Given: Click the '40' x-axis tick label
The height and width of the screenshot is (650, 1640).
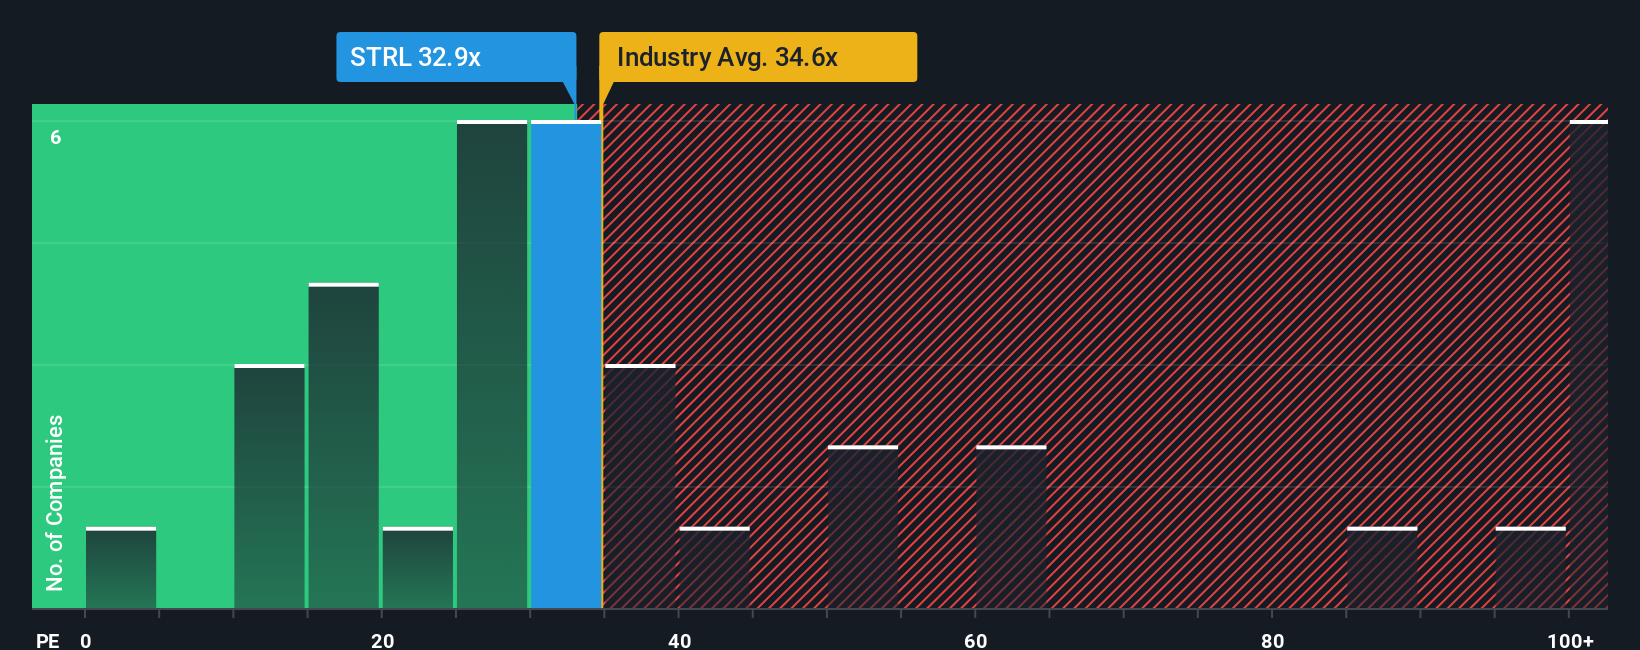Looking at the screenshot, I should coord(679,641).
